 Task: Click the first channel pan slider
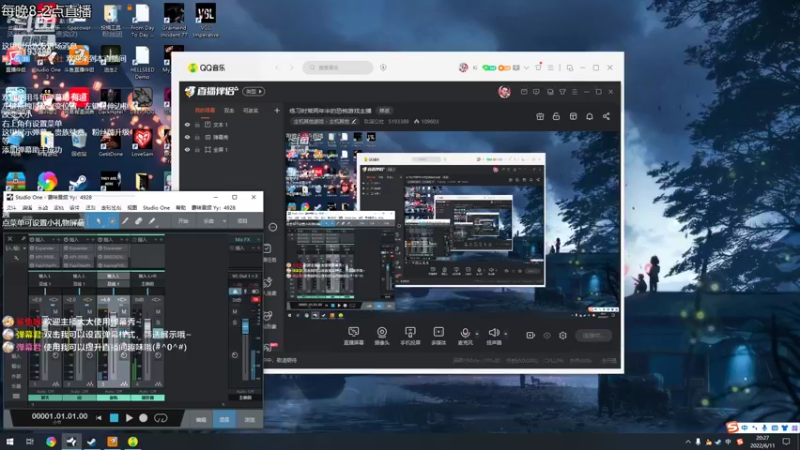click(x=45, y=291)
